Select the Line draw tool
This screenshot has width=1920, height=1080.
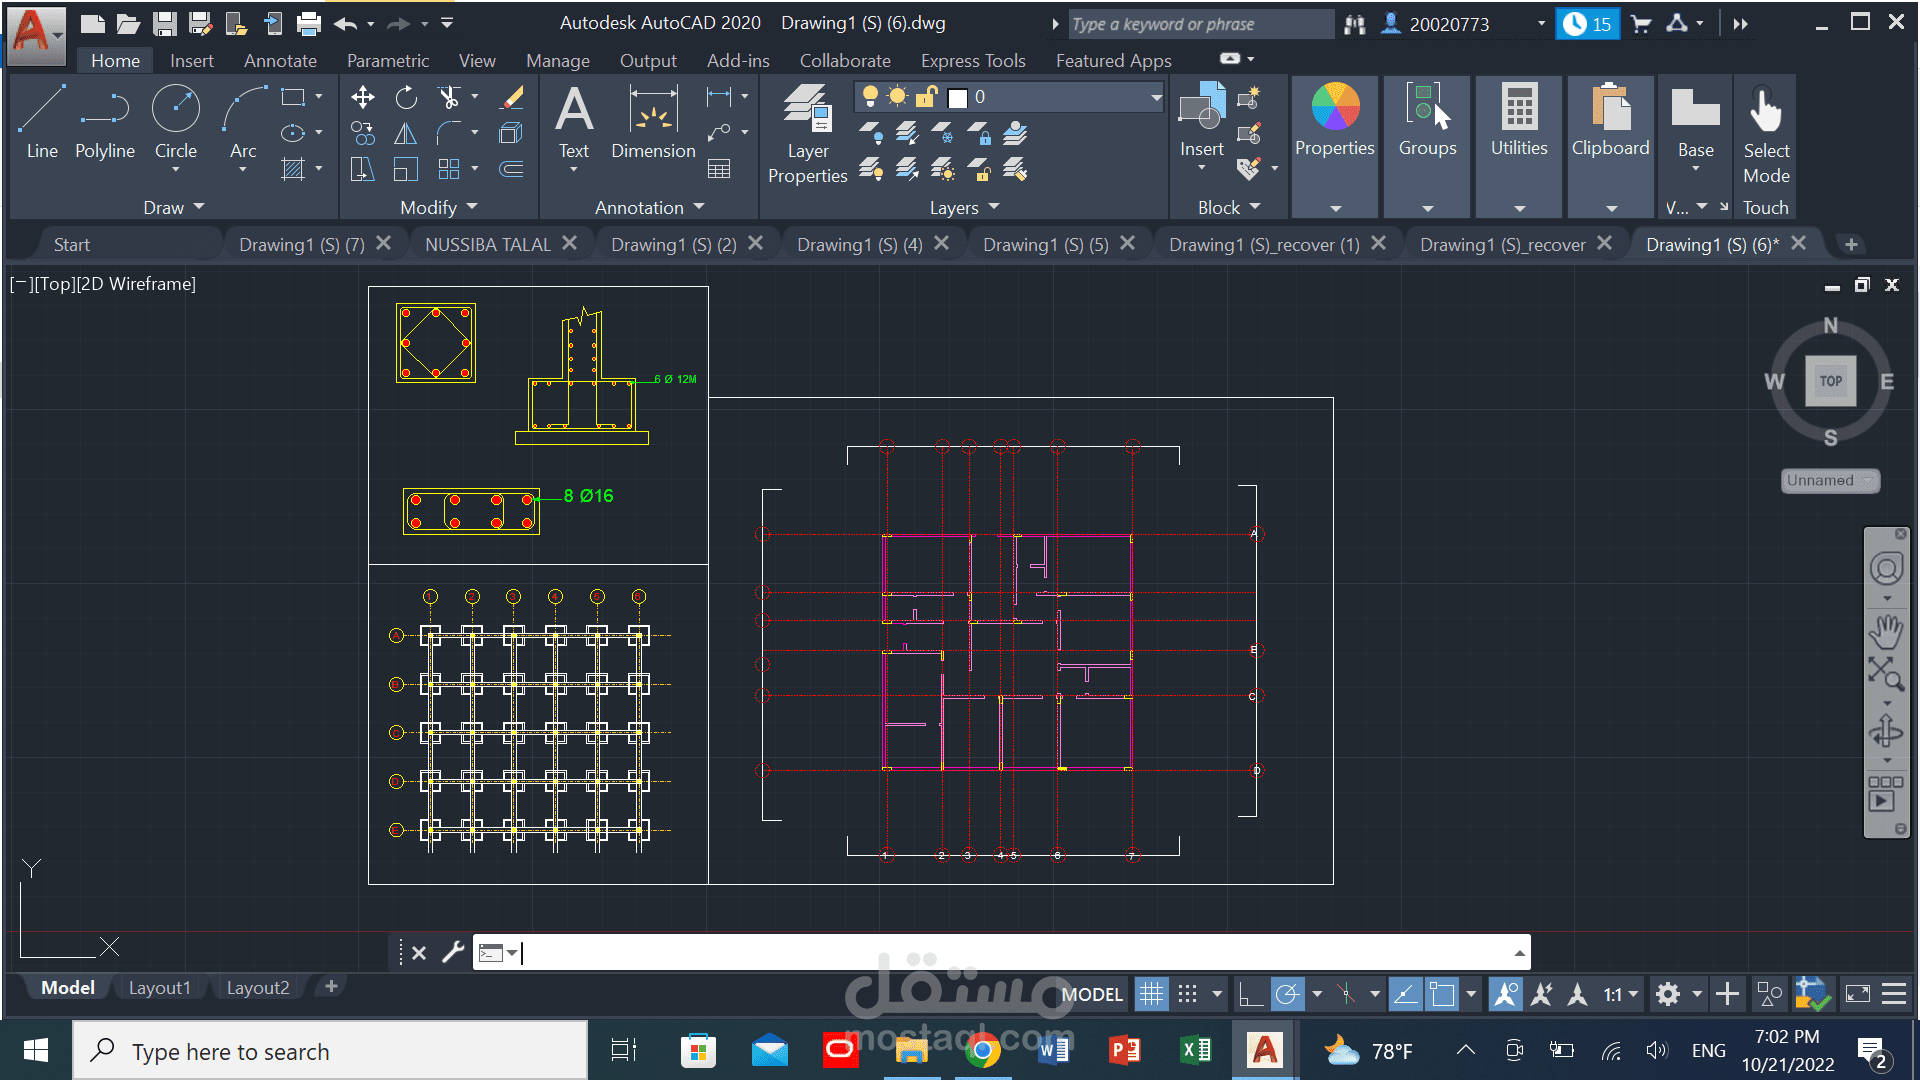[x=42, y=122]
